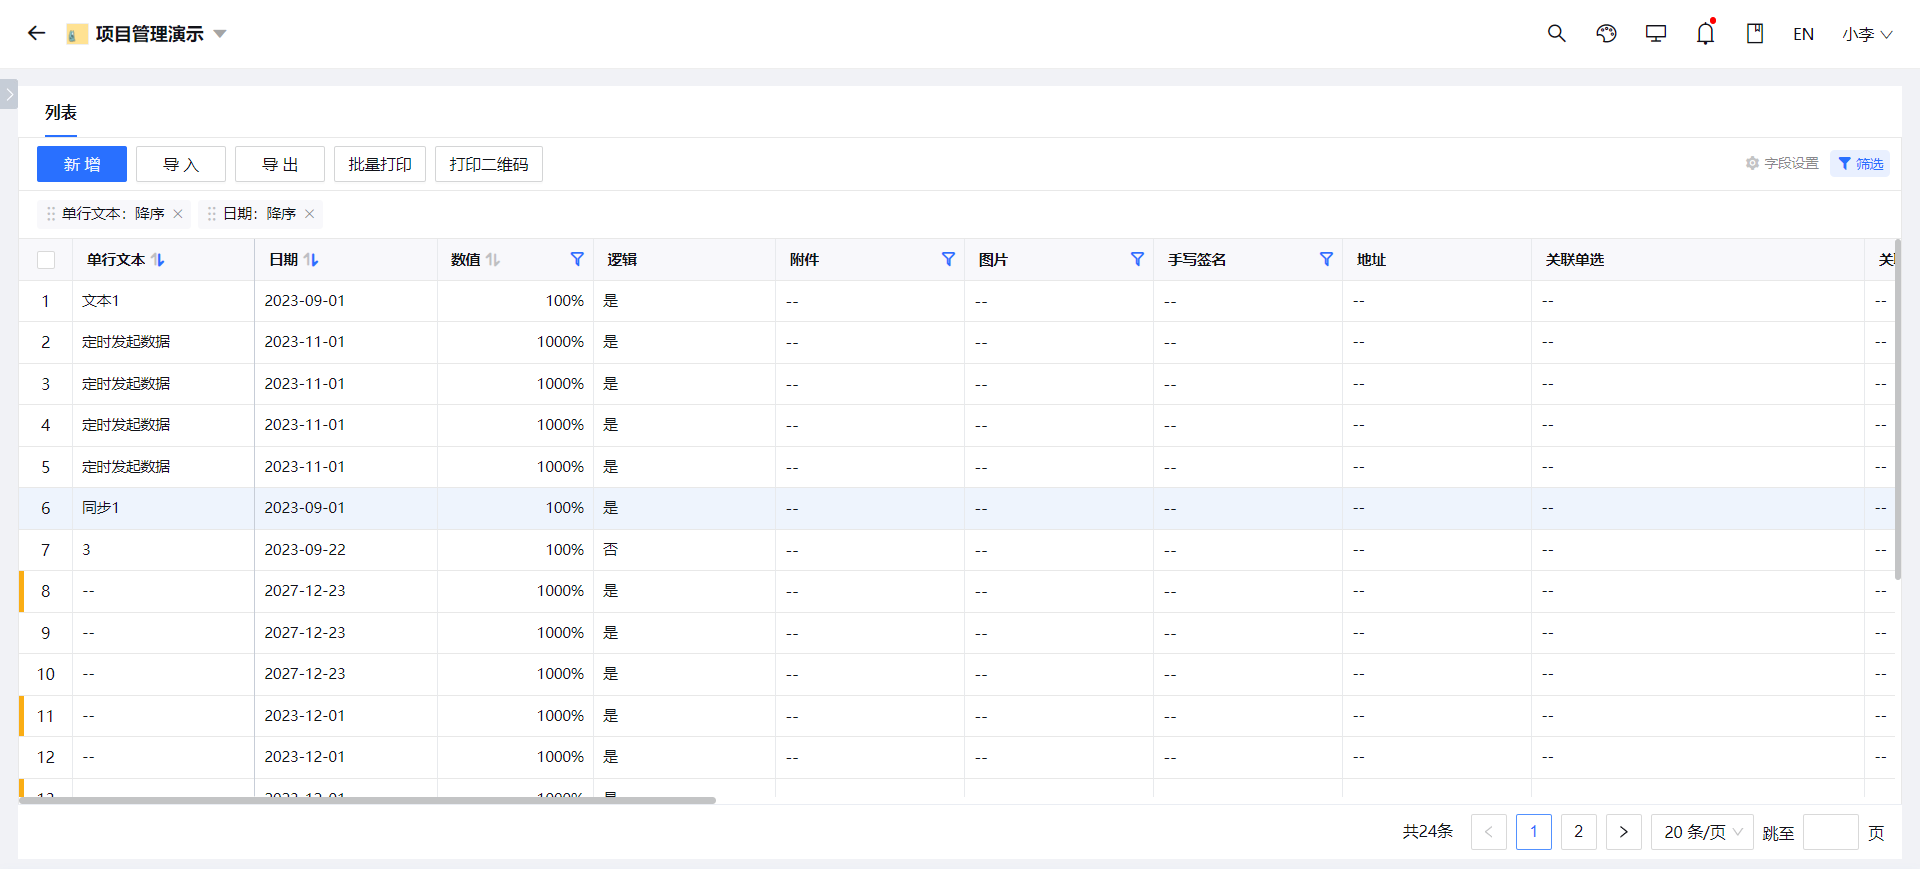Open filter for 数值 column

click(x=577, y=259)
